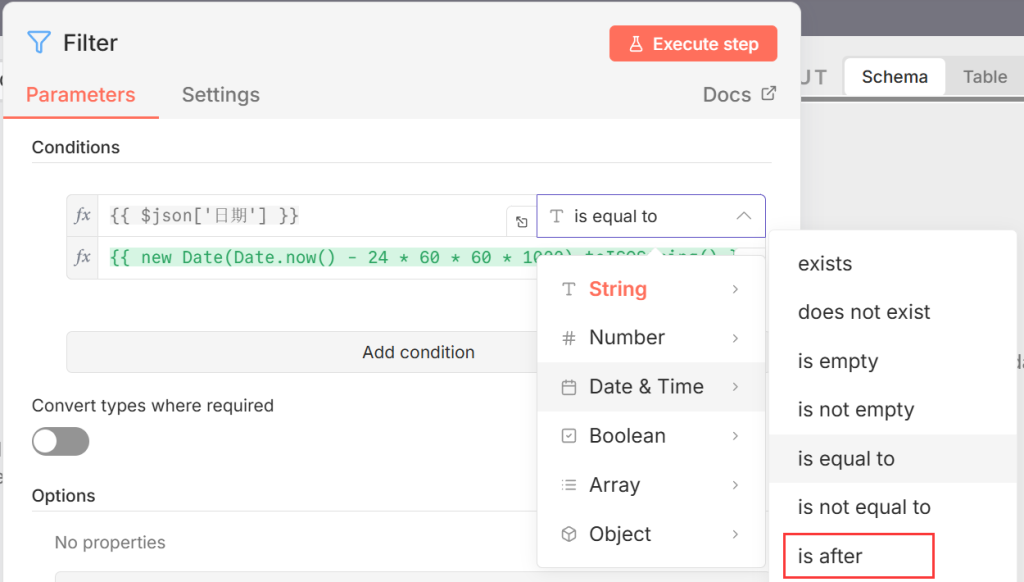Switch output view to Table
This screenshot has width=1024, height=582.
click(984, 77)
